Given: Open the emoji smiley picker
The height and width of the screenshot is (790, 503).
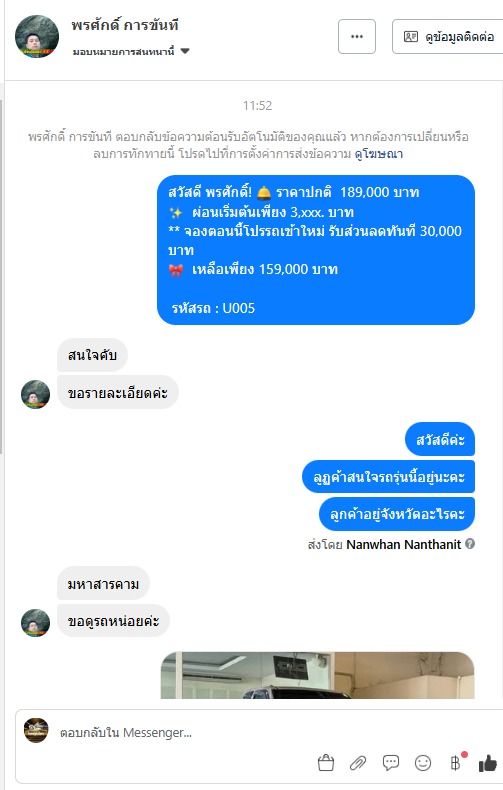Looking at the screenshot, I should (x=423, y=763).
